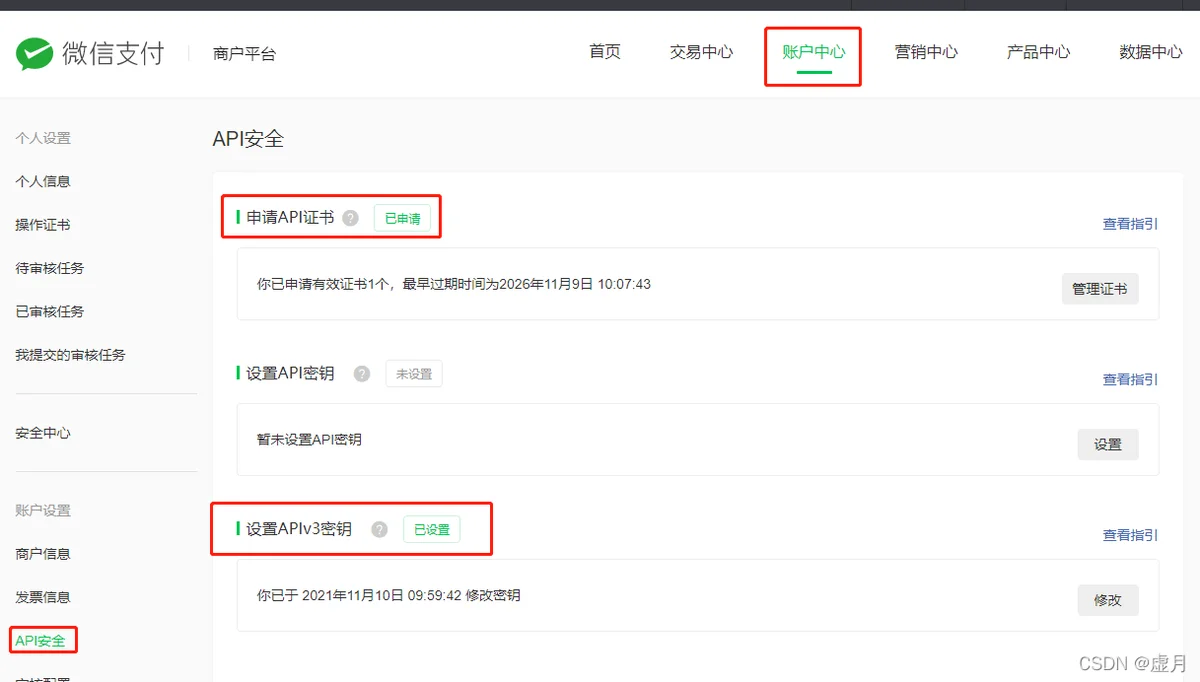This screenshot has height=682, width=1200.
Task: Open 查看指引 link for 设置API密钥
Action: (x=1130, y=379)
